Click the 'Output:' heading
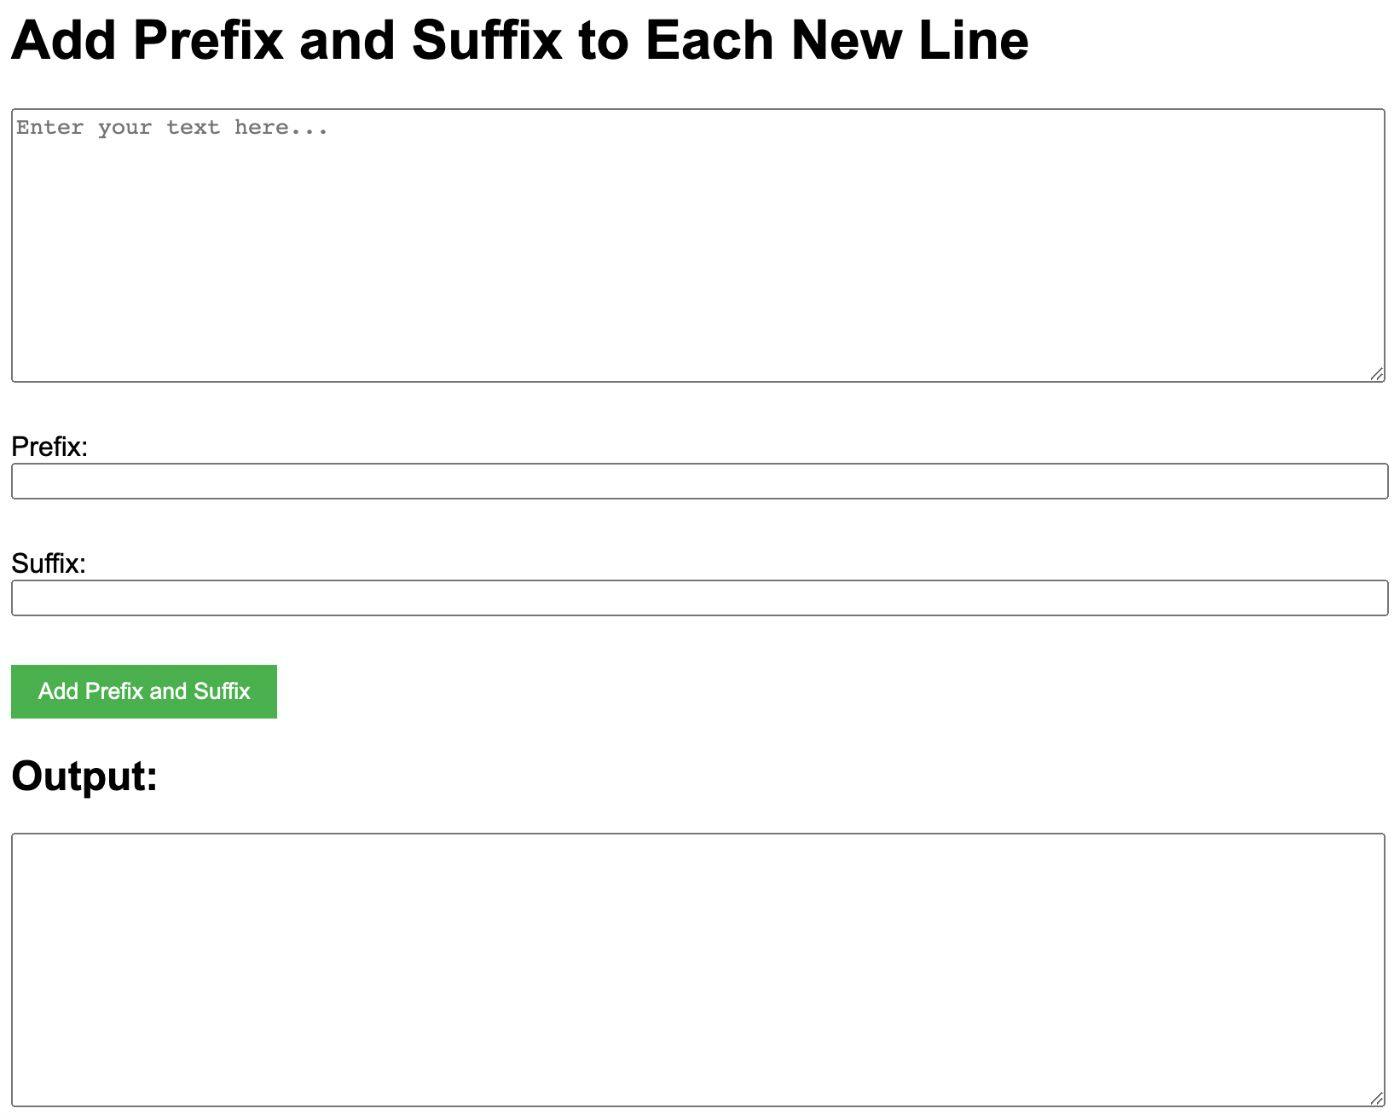Screen dimensions: 1400x1120 tap(84, 773)
